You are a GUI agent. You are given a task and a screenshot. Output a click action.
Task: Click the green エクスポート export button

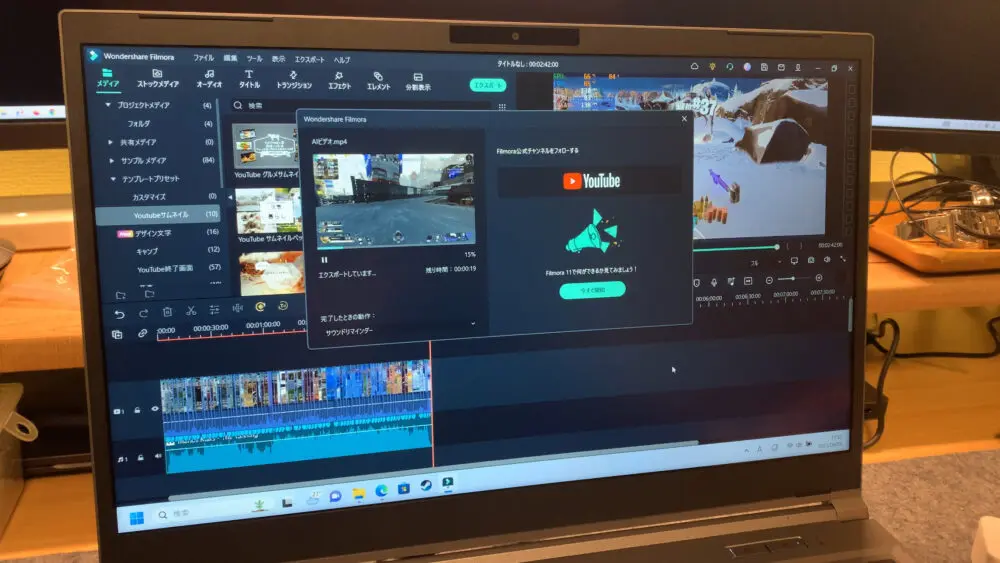tap(488, 85)
